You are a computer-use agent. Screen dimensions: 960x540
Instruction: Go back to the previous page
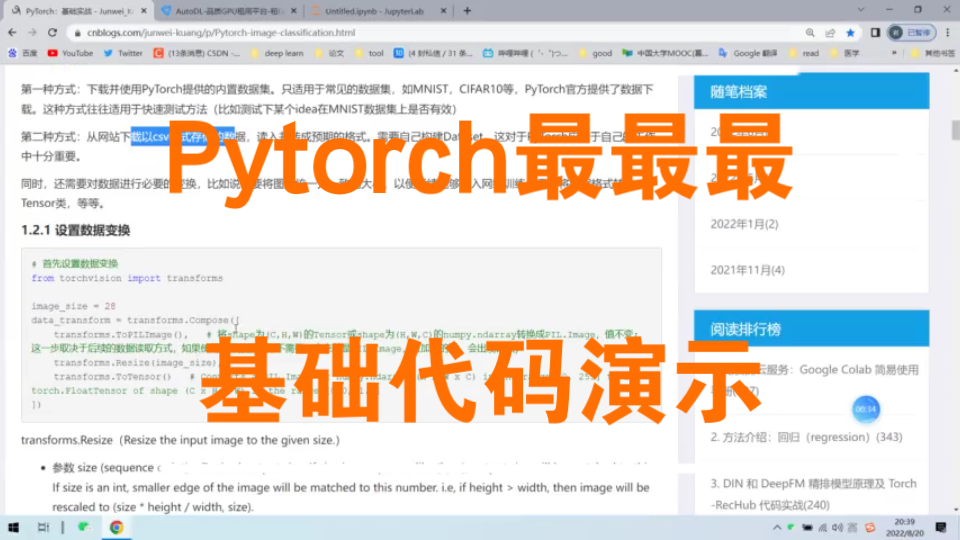click(x=13, y=32)
